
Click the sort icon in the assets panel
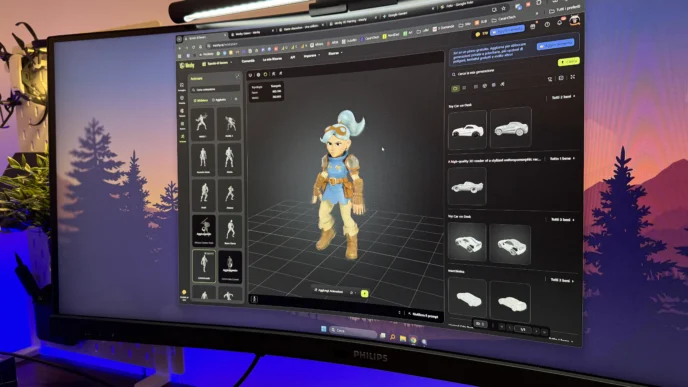[549, 79]
